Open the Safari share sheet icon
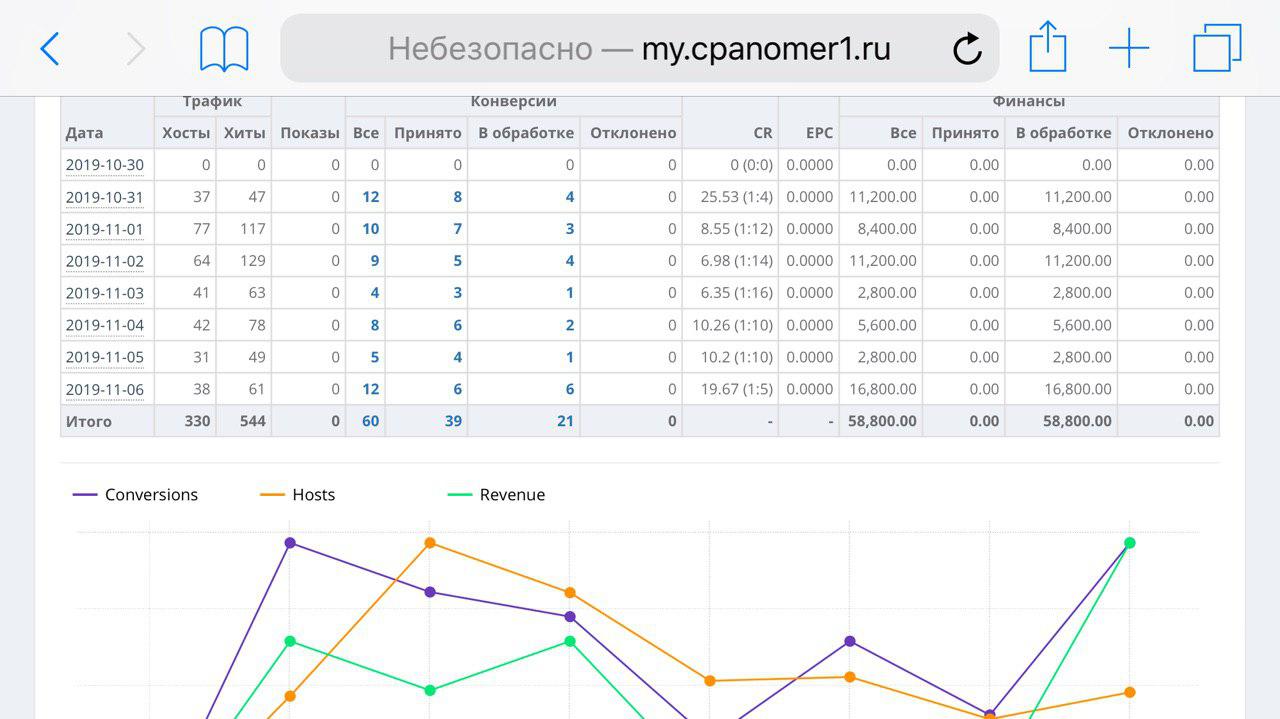The width and height of the screenshot is (1280, 719). pos(1047,48)
